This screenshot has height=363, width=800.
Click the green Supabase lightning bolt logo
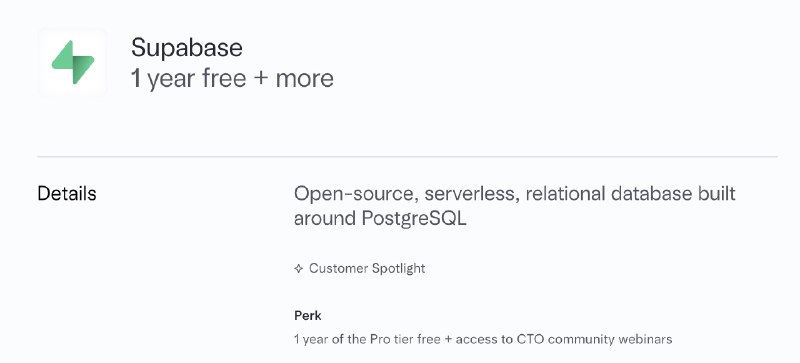click(x=73, y=62)
